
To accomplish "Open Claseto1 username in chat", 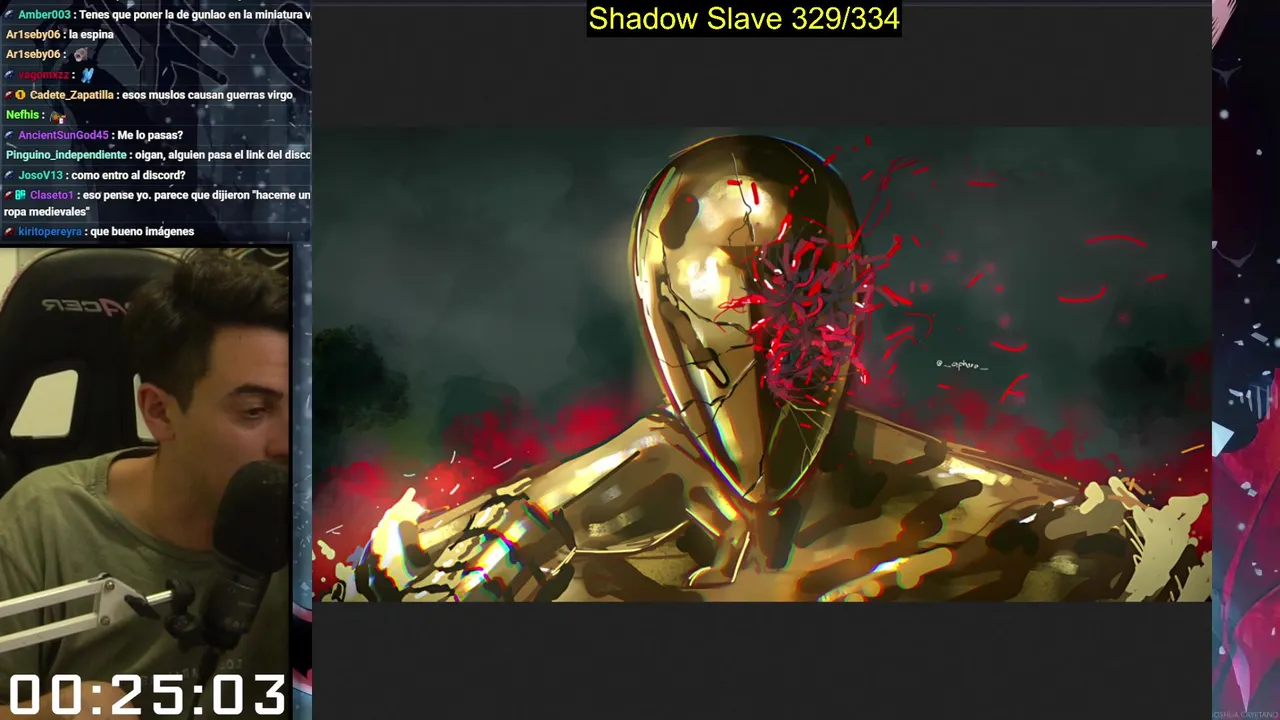I will (x=51, y=195).
